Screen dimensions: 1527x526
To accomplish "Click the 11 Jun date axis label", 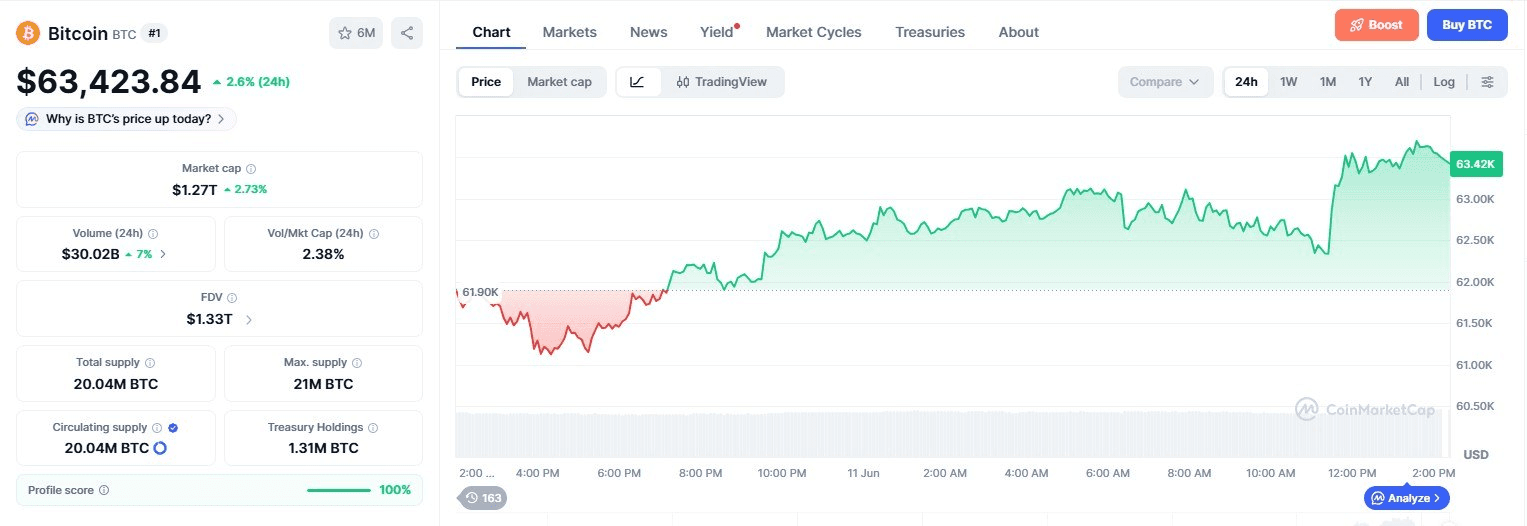I will [862, 472].
